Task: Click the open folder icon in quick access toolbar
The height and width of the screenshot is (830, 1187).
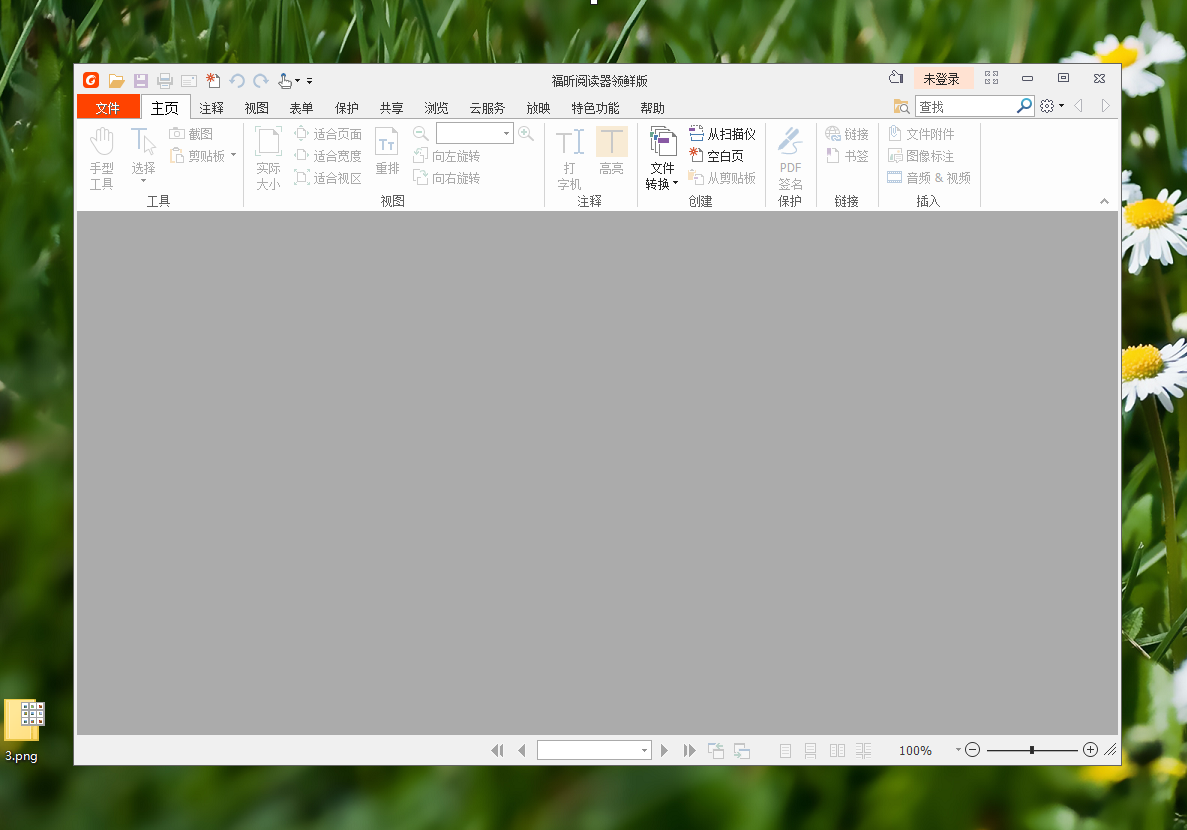Action: tap(117, 80)
